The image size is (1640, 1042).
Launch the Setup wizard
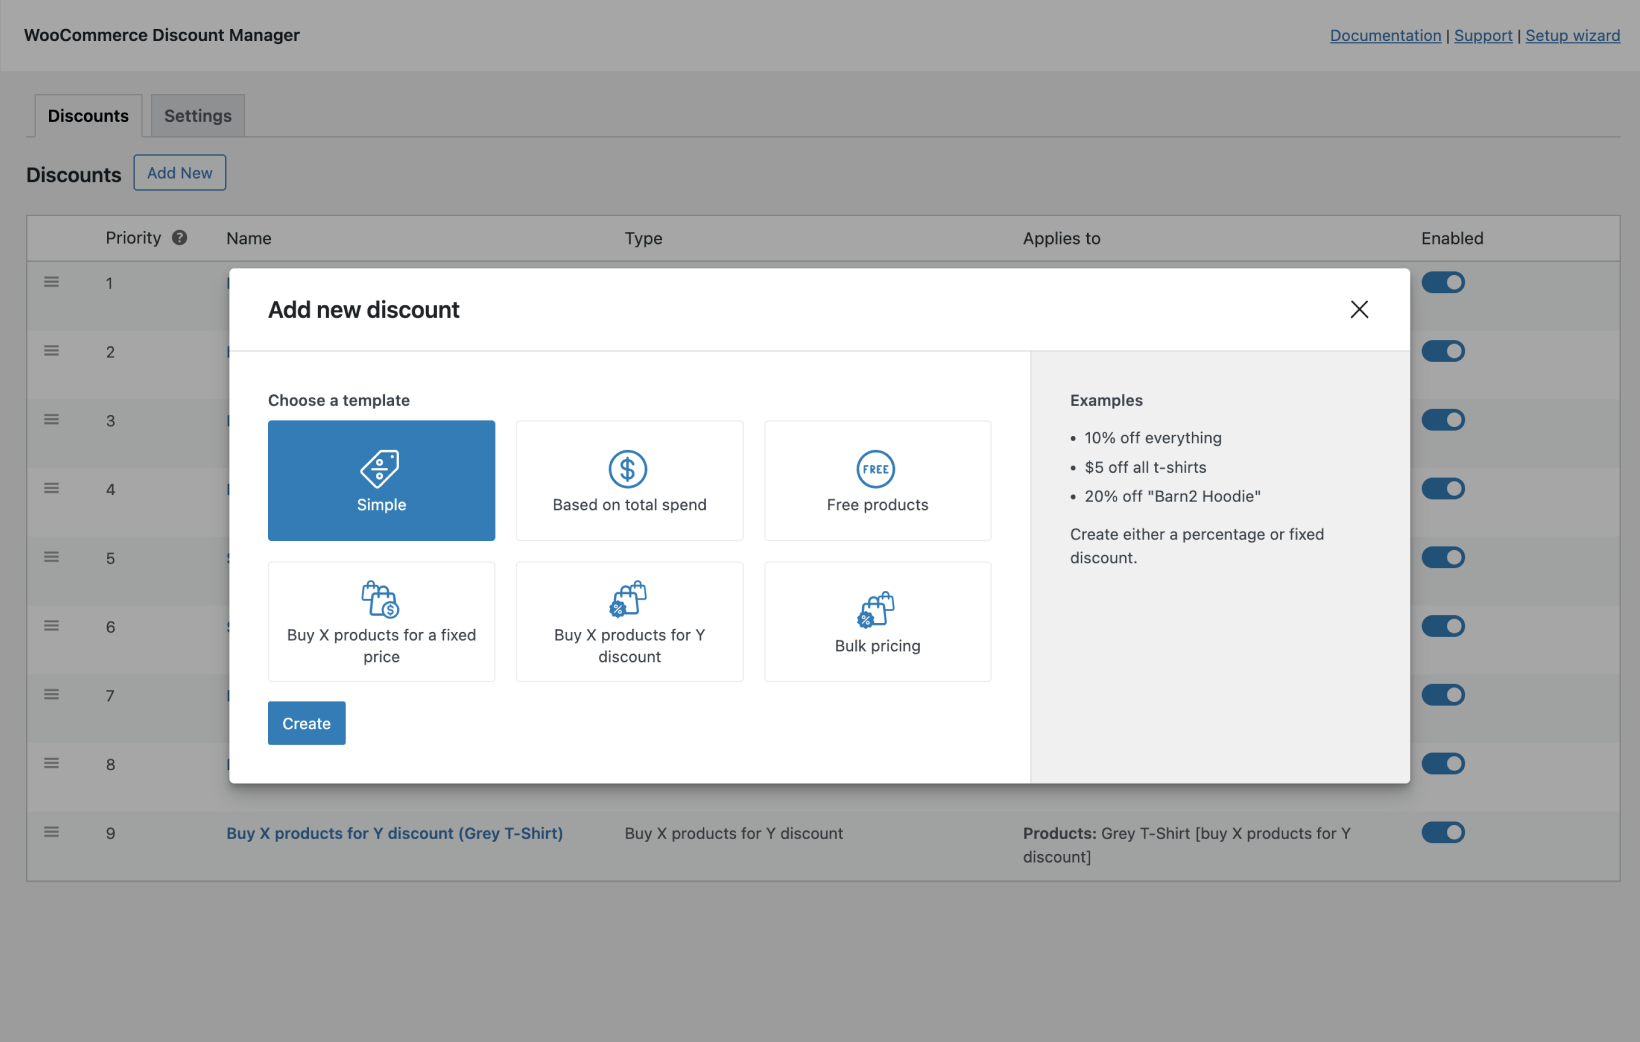(x=1572, y=35)
